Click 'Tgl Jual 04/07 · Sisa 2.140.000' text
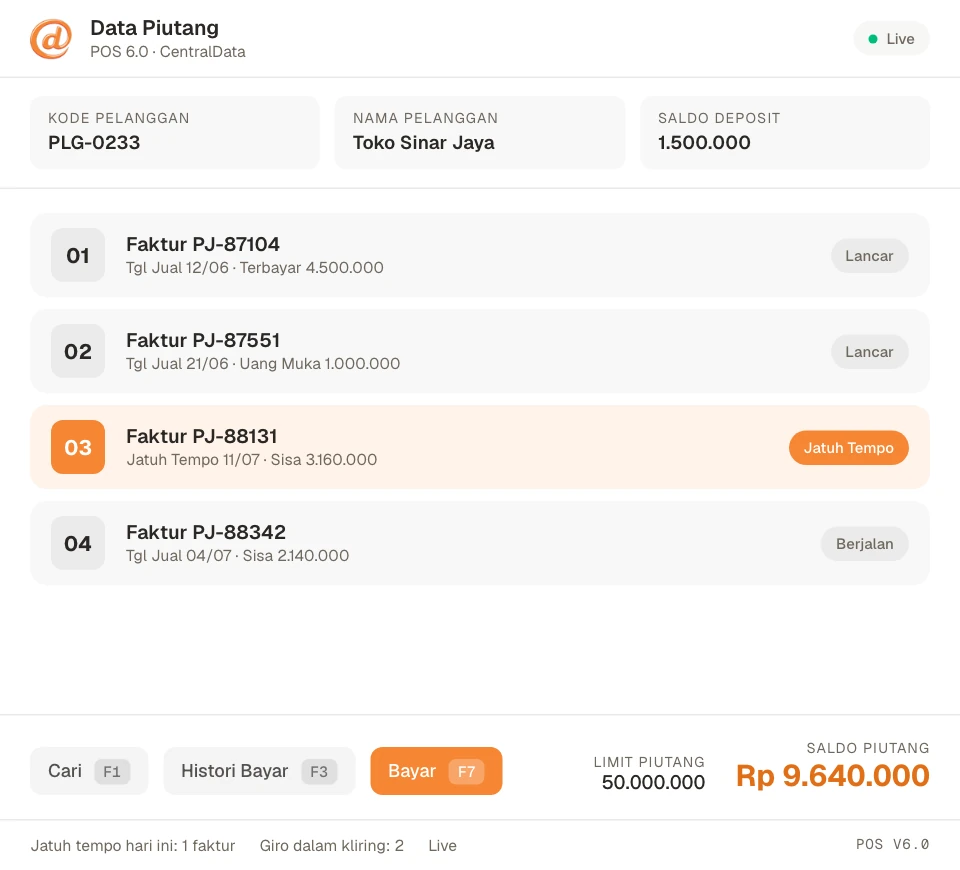This screenshot has width=960, height=870. 238,557
